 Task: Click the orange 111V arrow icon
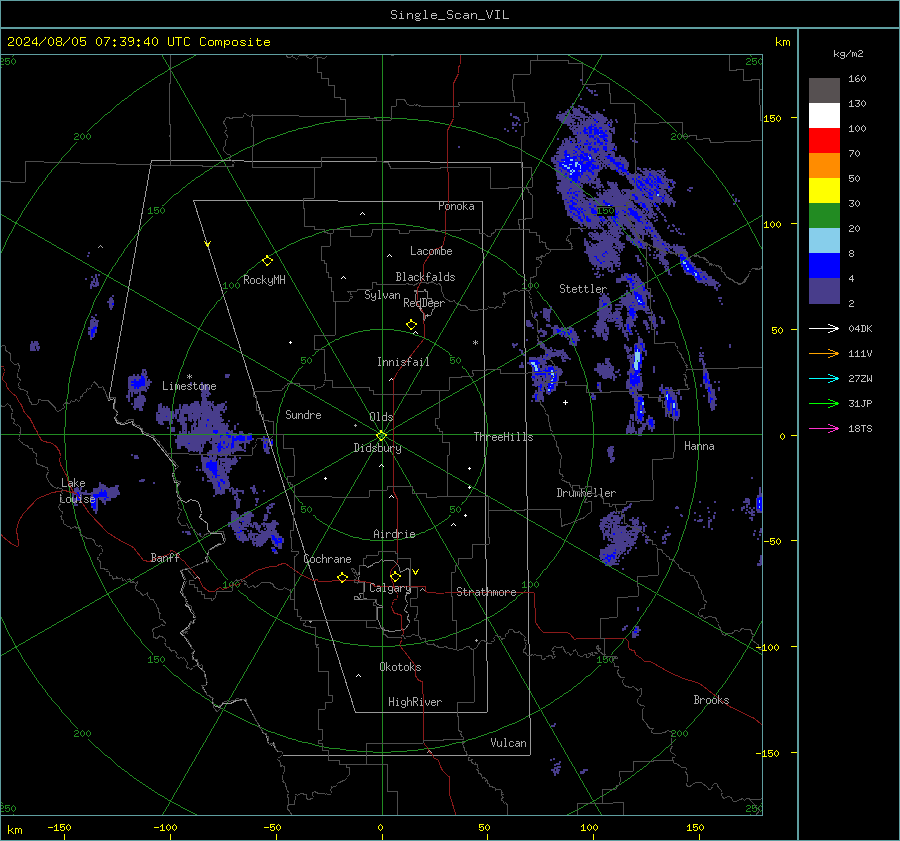(x=824, y=354)
